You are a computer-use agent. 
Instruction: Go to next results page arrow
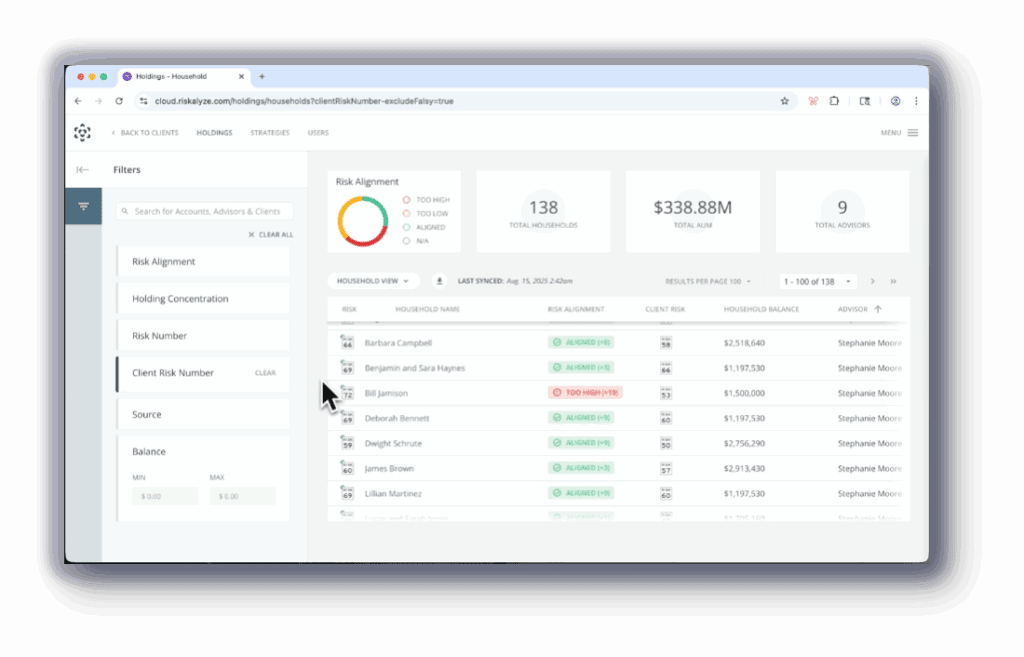pyautogui.click(x=872, y=281)
